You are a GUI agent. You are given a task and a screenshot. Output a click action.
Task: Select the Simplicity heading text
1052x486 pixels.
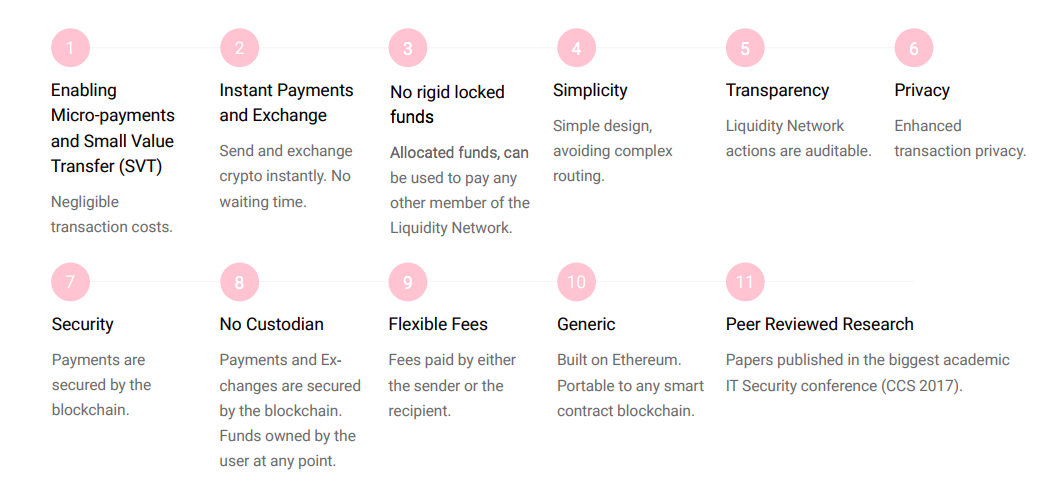590,91
